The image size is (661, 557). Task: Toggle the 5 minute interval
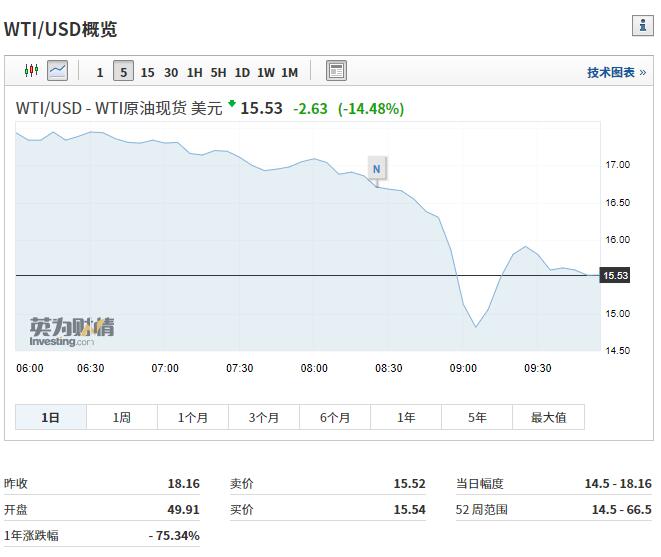pos(123,72)
